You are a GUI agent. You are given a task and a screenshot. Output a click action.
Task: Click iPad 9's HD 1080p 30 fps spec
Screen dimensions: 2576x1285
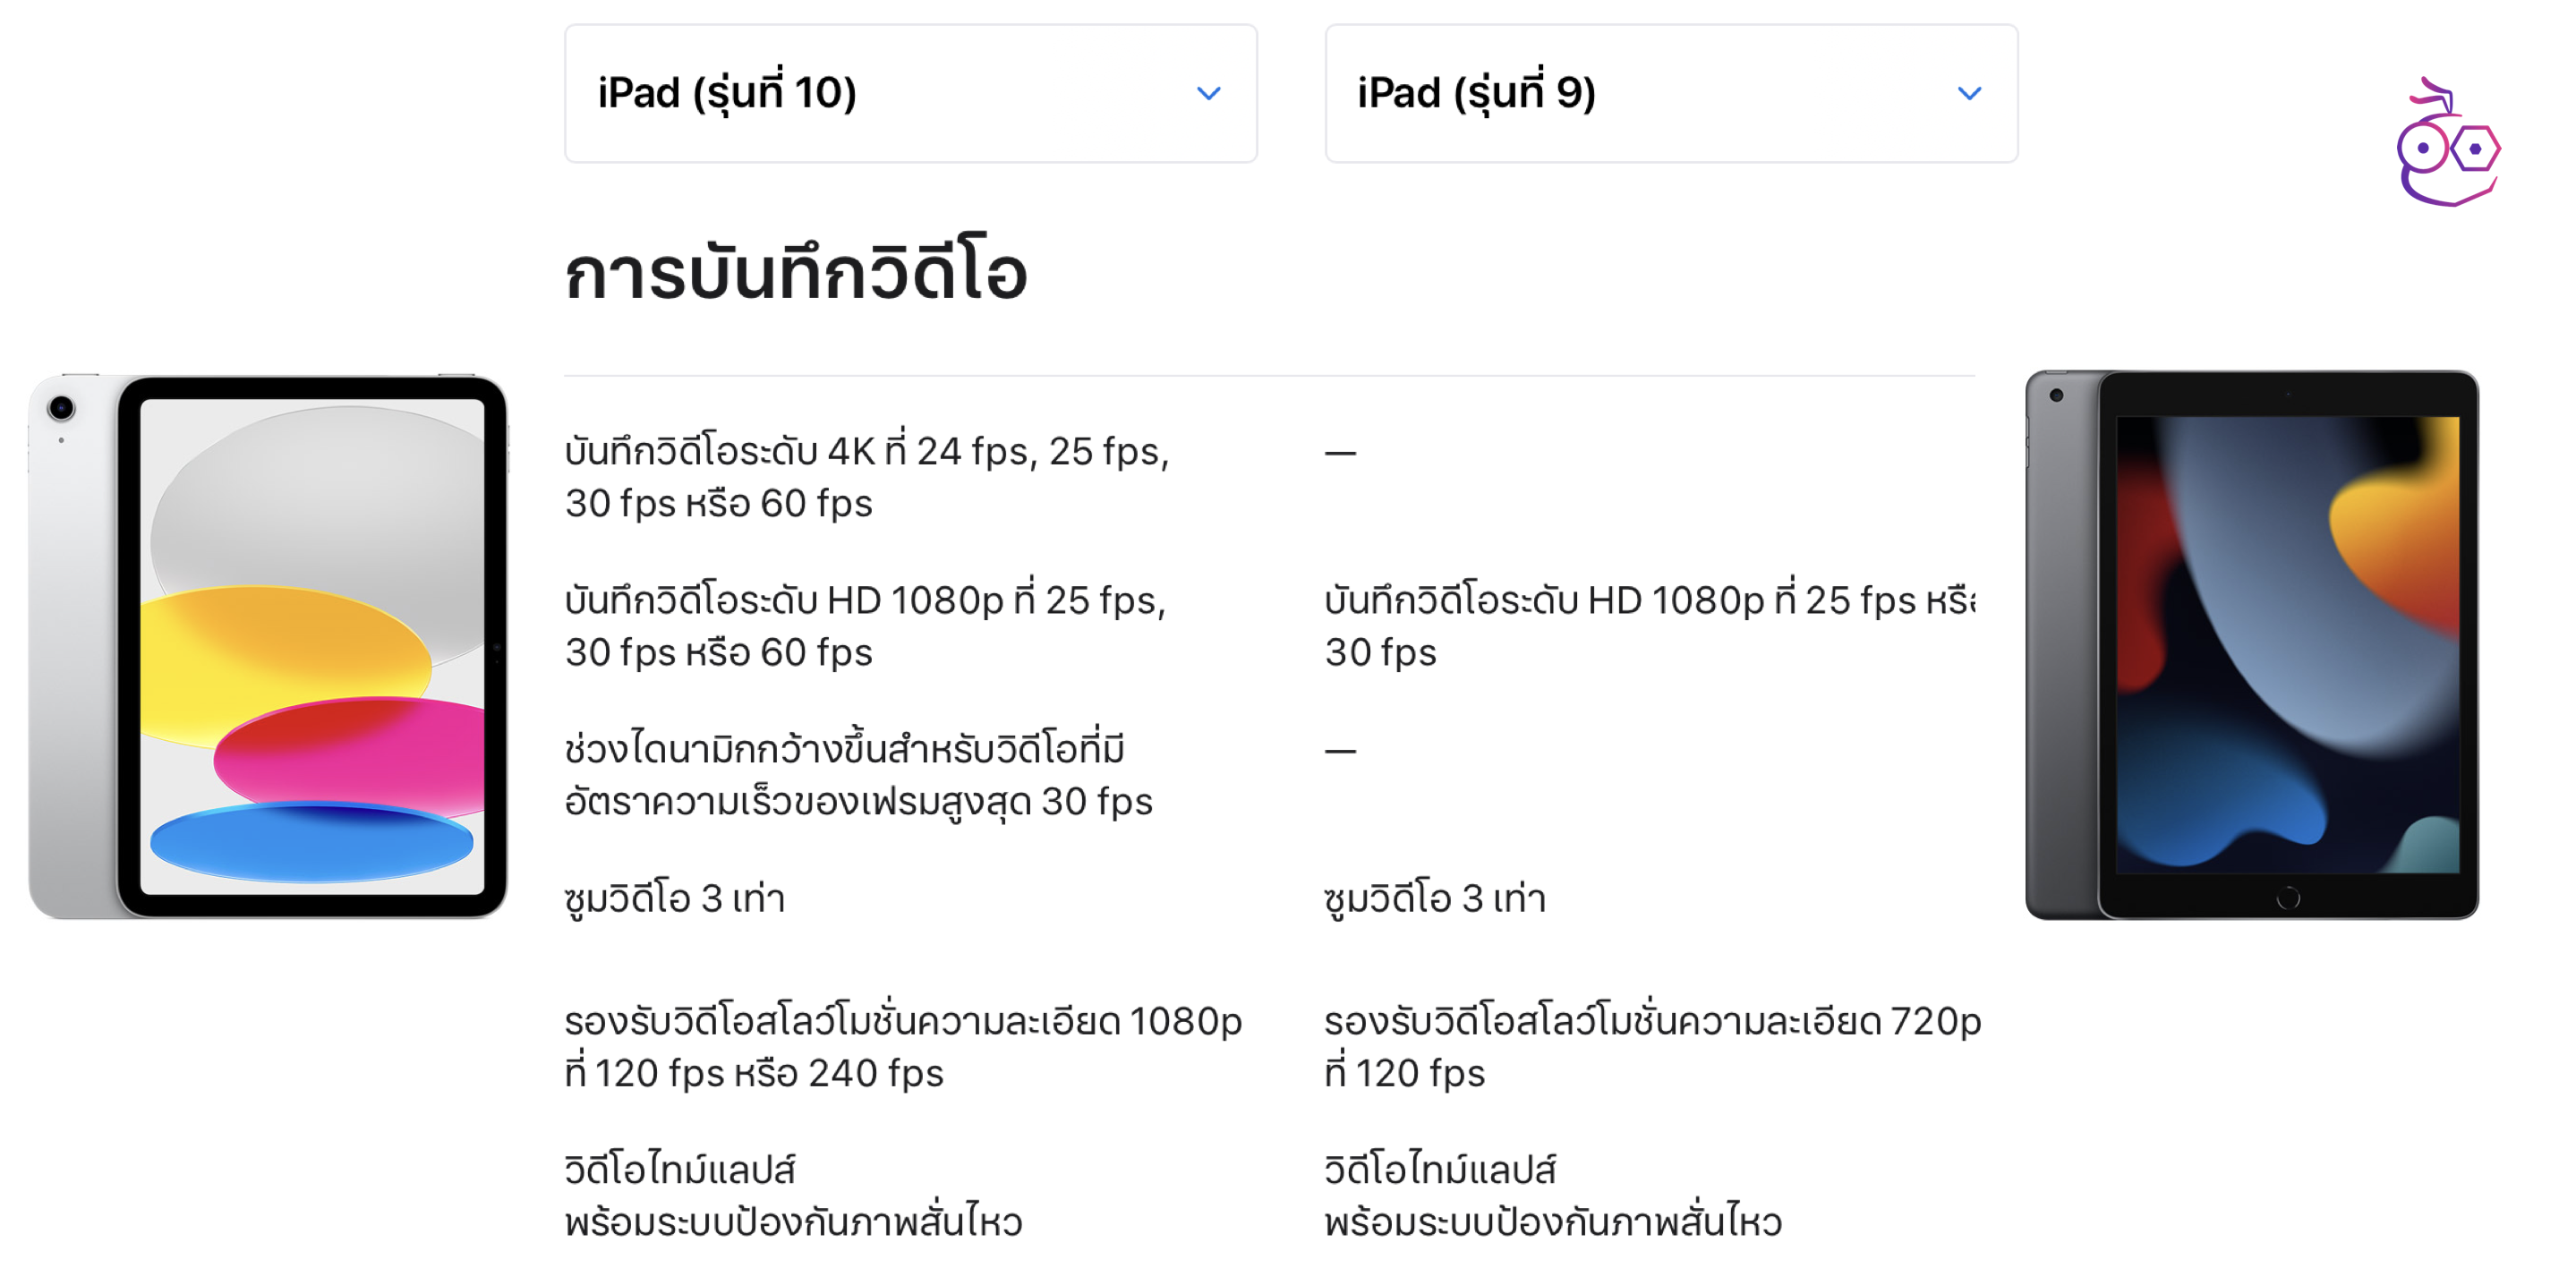(x=1648, y=626)
